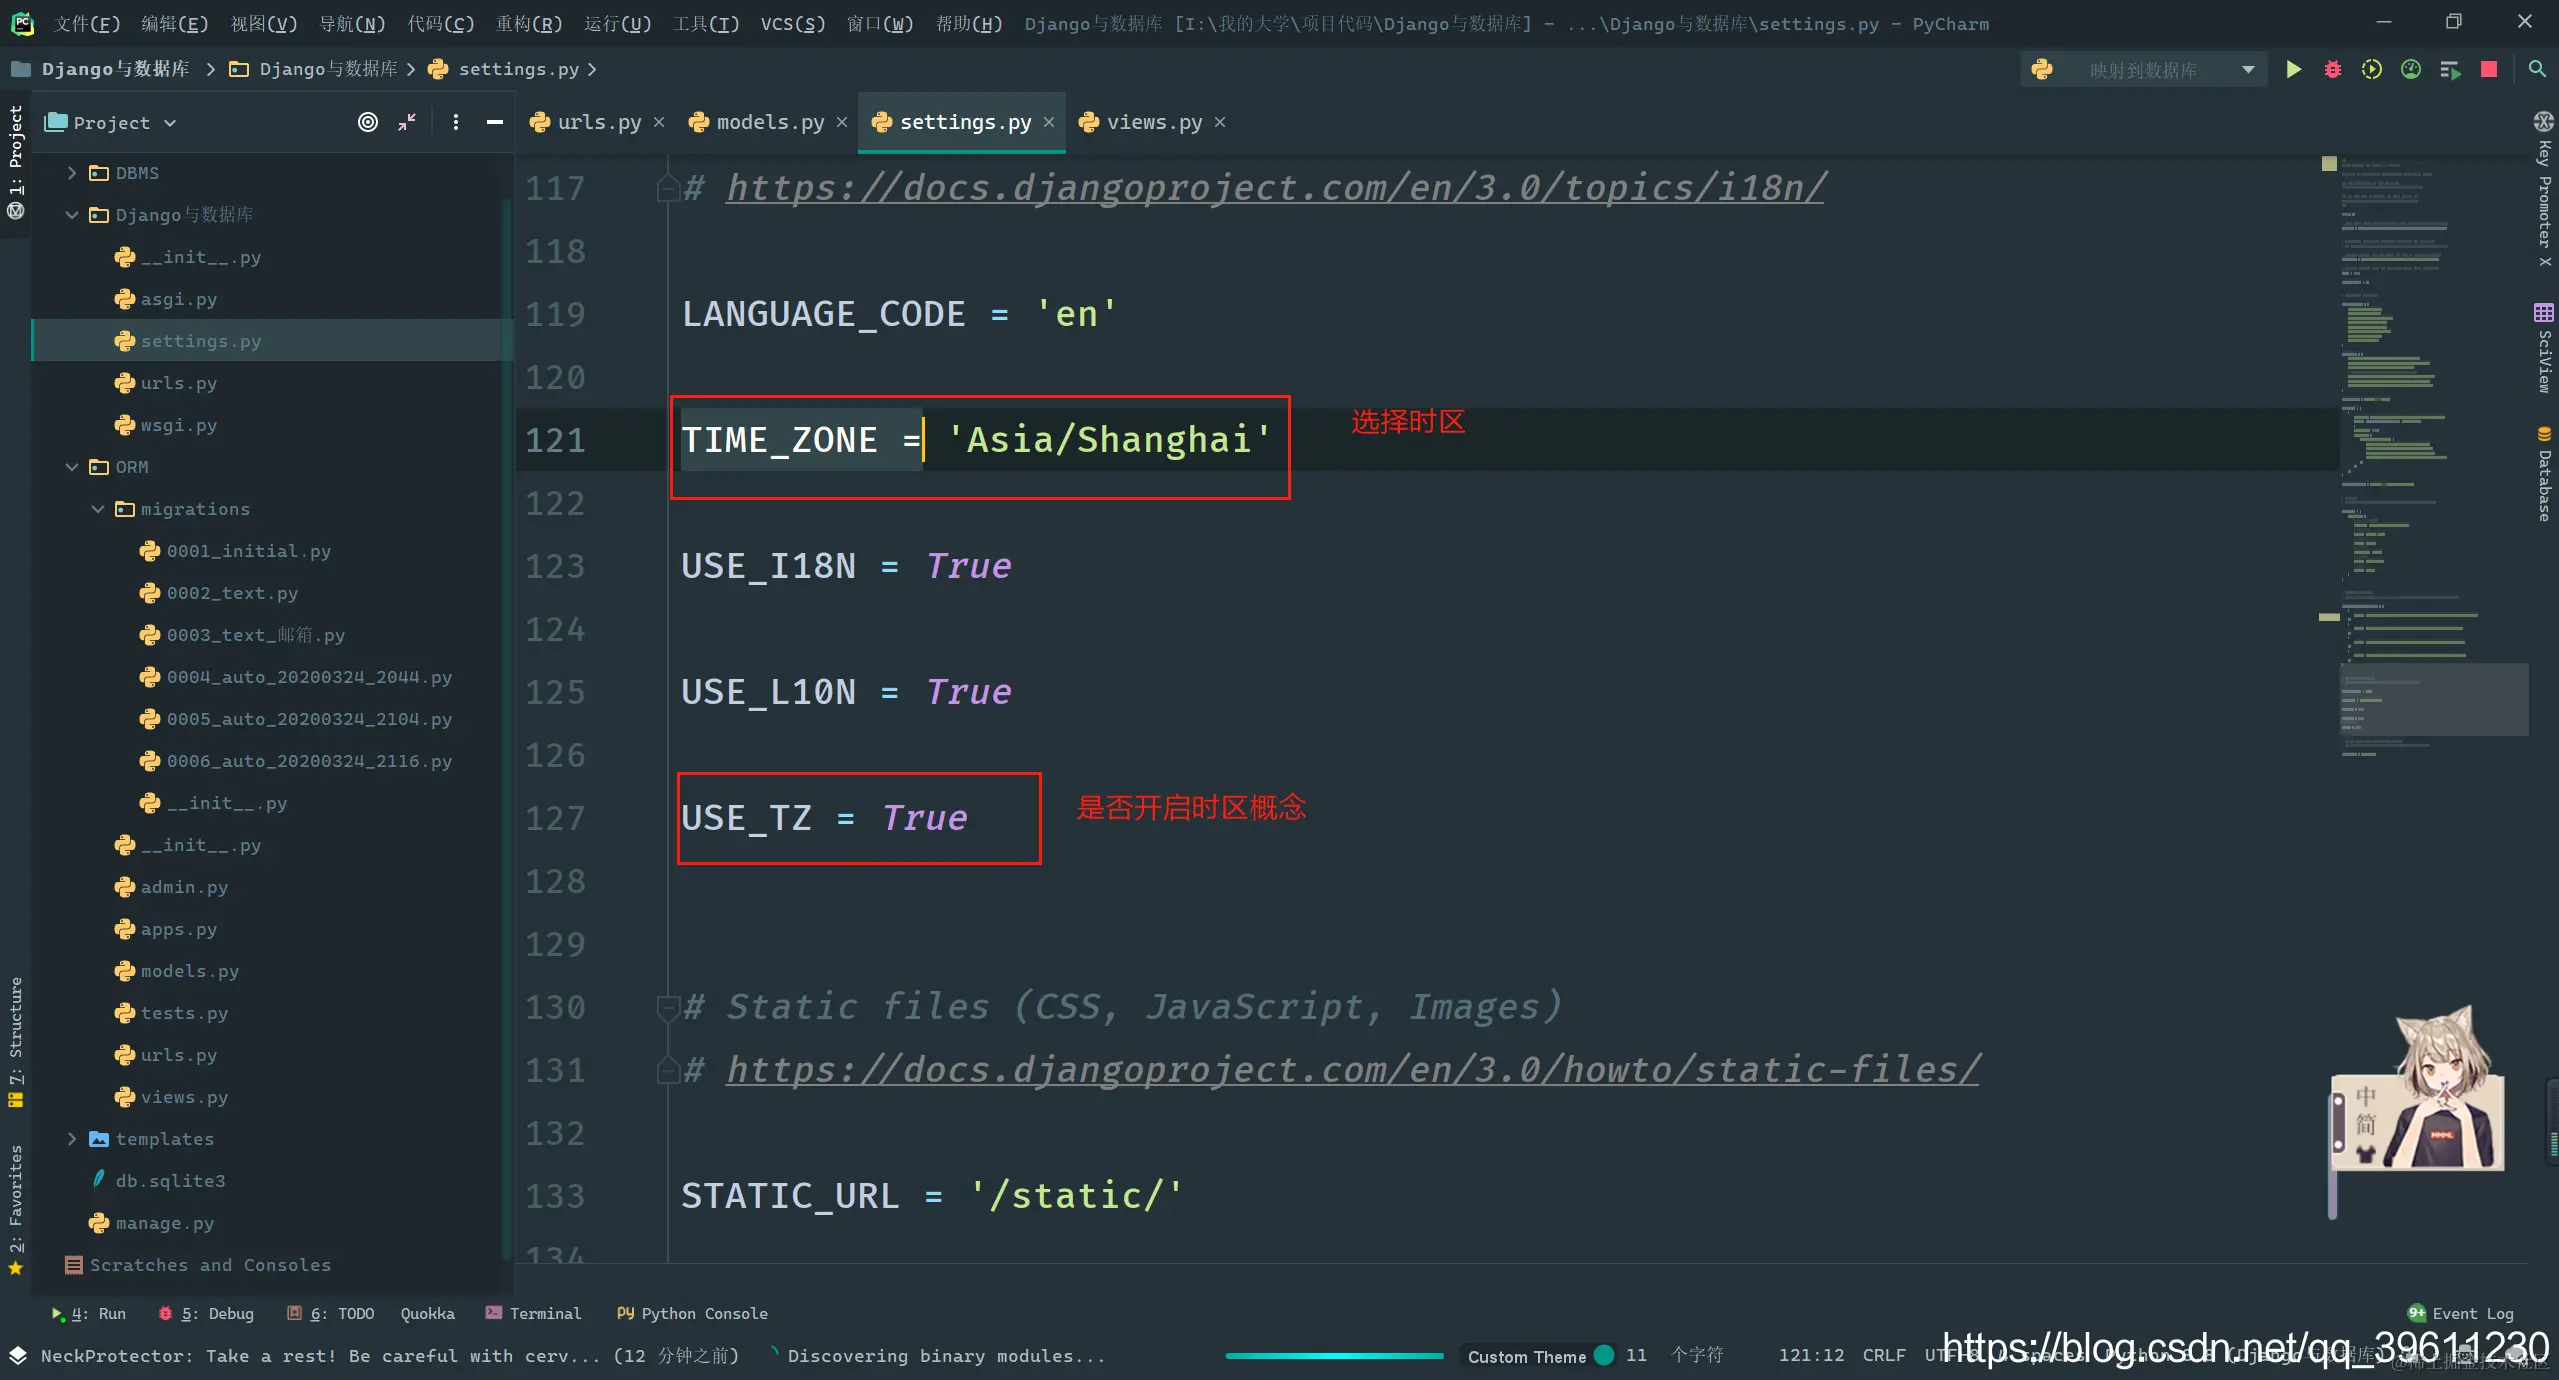Screen dimensions: 2559x1380
Task: Open Search Everywhere magnifier icon
Action: (2537, 69)
